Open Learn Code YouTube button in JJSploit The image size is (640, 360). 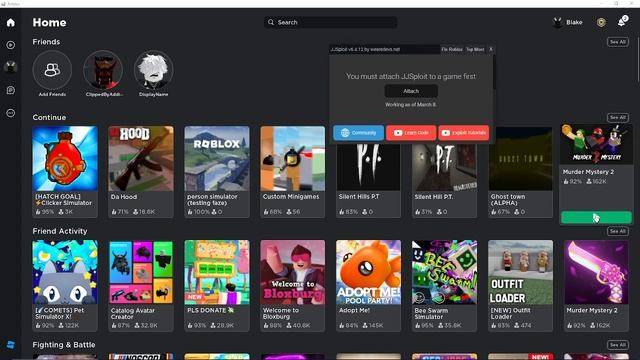[x=411, y=133]
